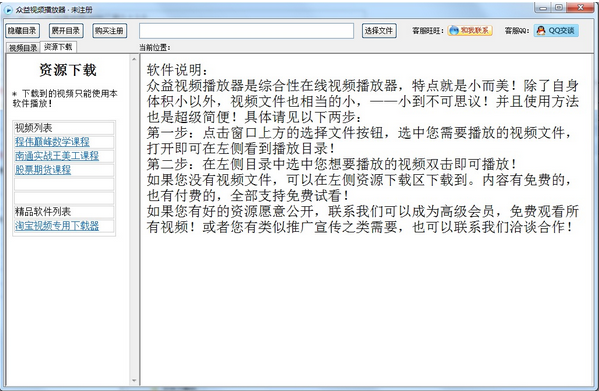
Task: Open the 股票期货课程 link
Action: [x=43, y=170]
